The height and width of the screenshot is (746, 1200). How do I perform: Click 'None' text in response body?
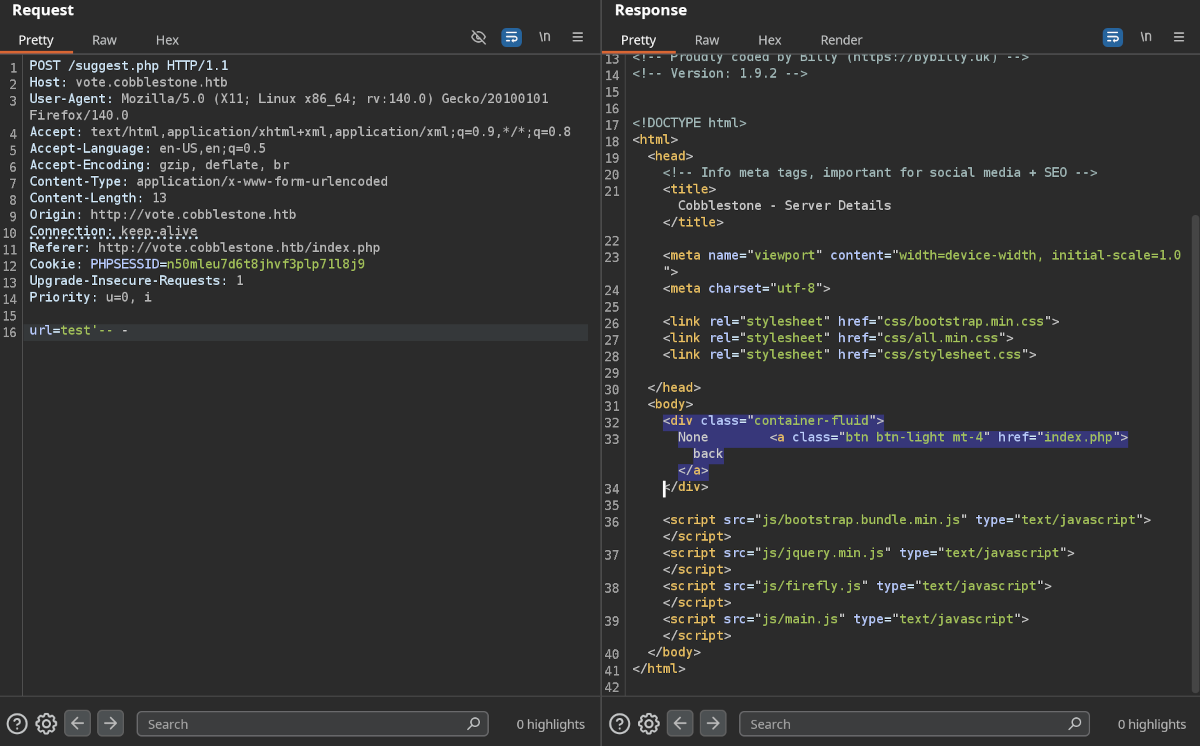coord(693,437)
